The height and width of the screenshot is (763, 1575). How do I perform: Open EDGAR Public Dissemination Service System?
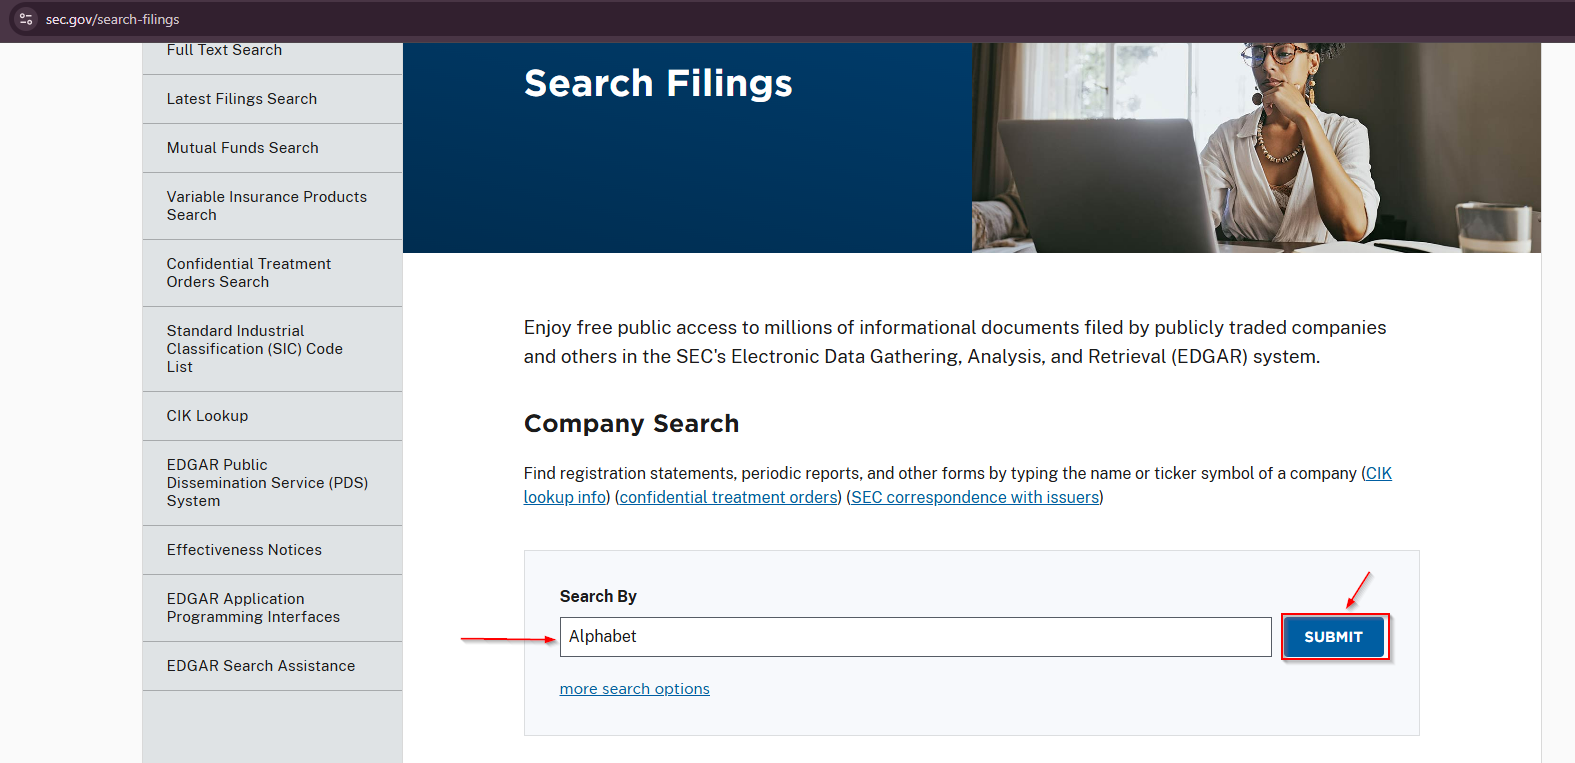click(x=267, y=483)
